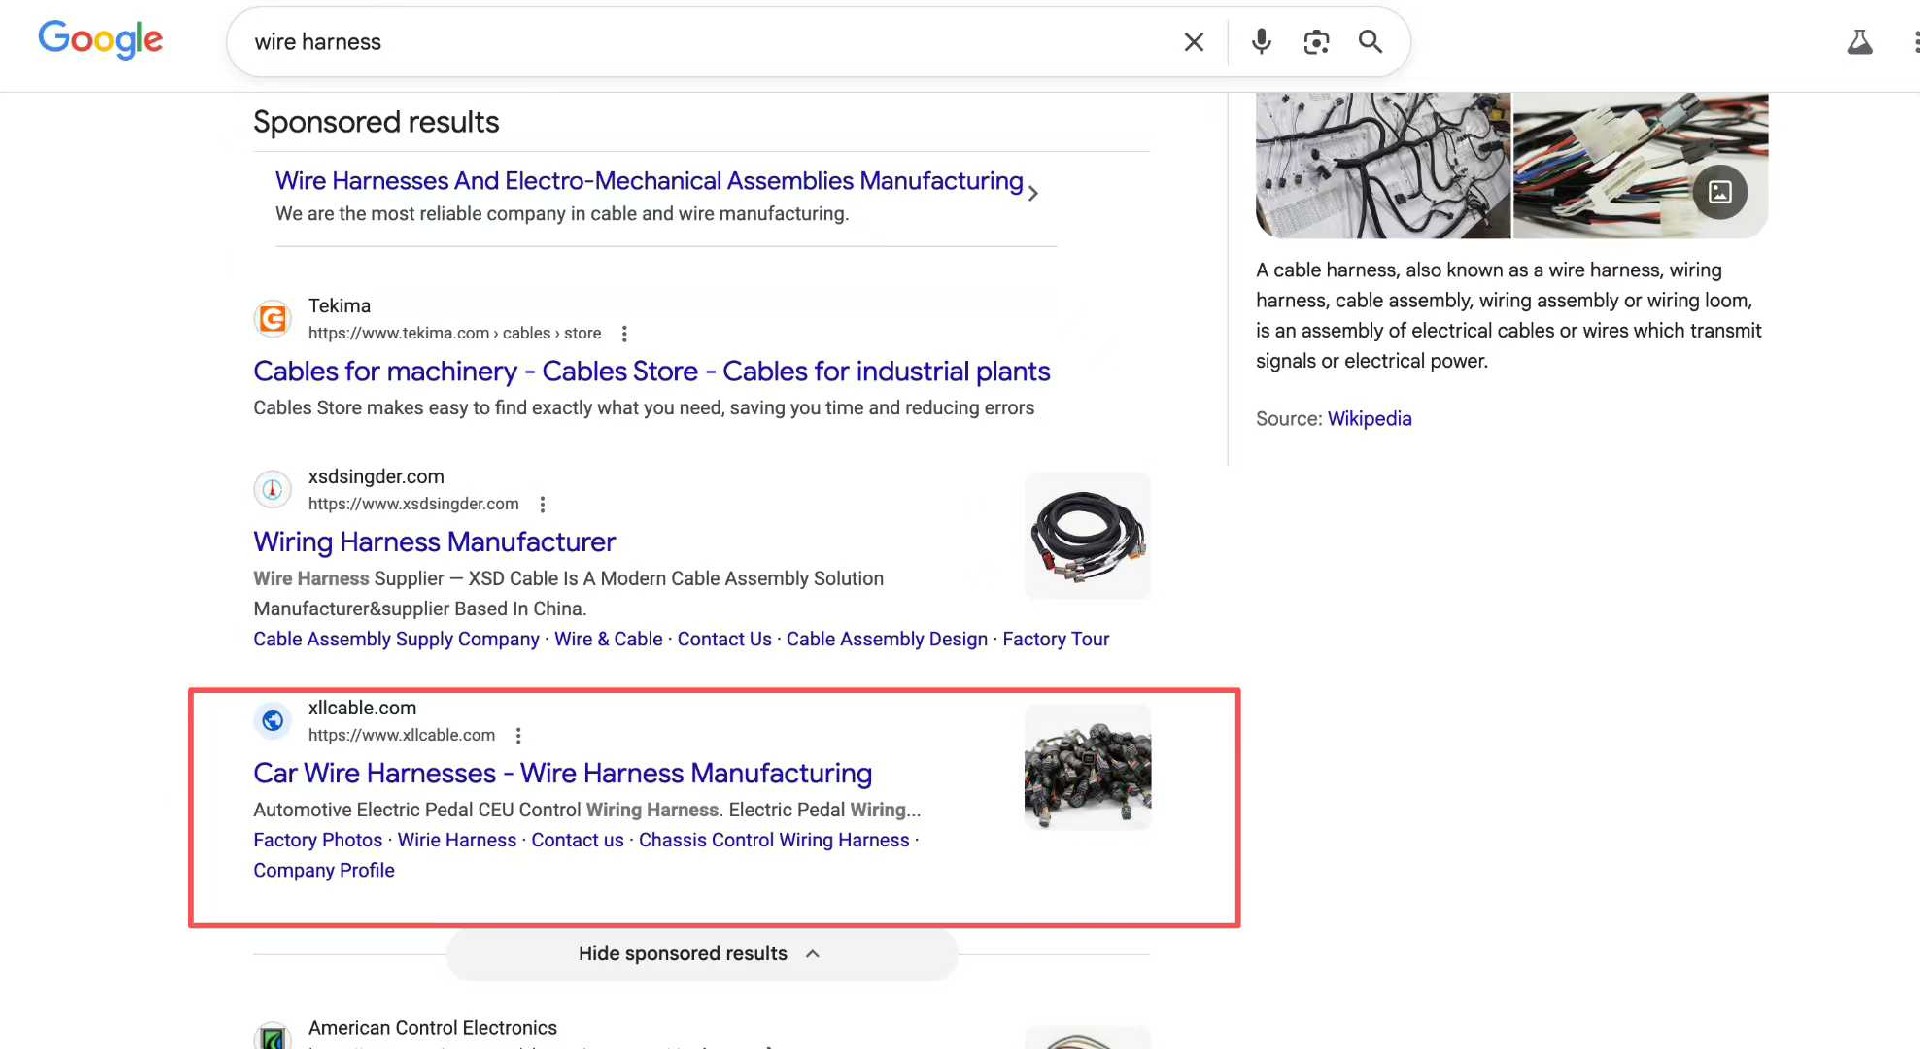The height and width of the screenshot is (1049, 1920).
Task: Open the Factory Photos sitelink
Action: [x=317, y=840]
